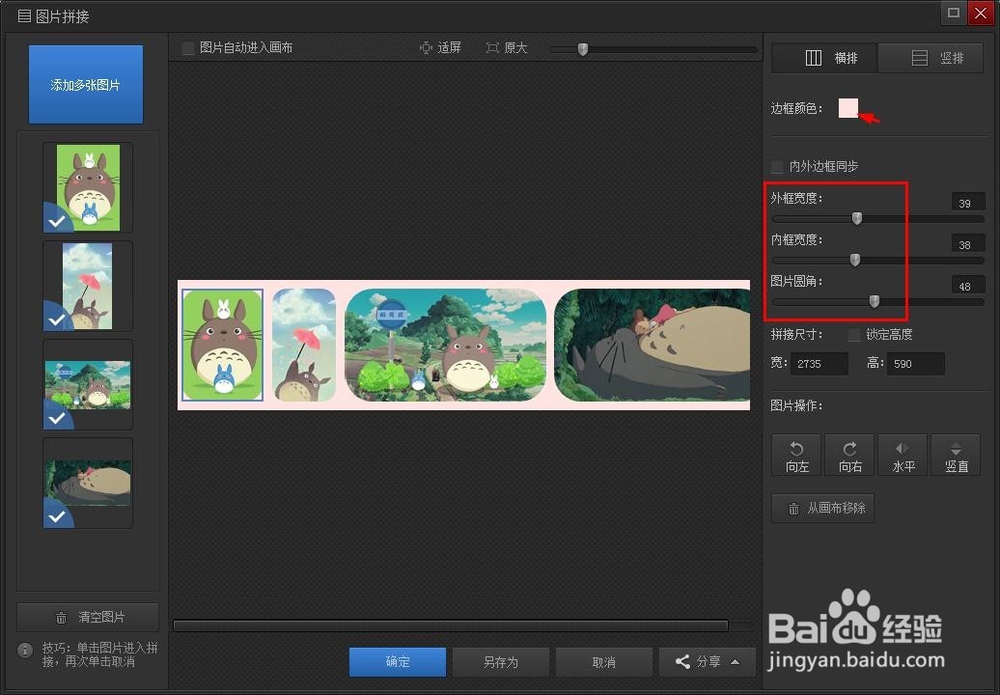Rotate image right with 向右
Screen dimensions: 1000x695
click(x=850, y=455)
